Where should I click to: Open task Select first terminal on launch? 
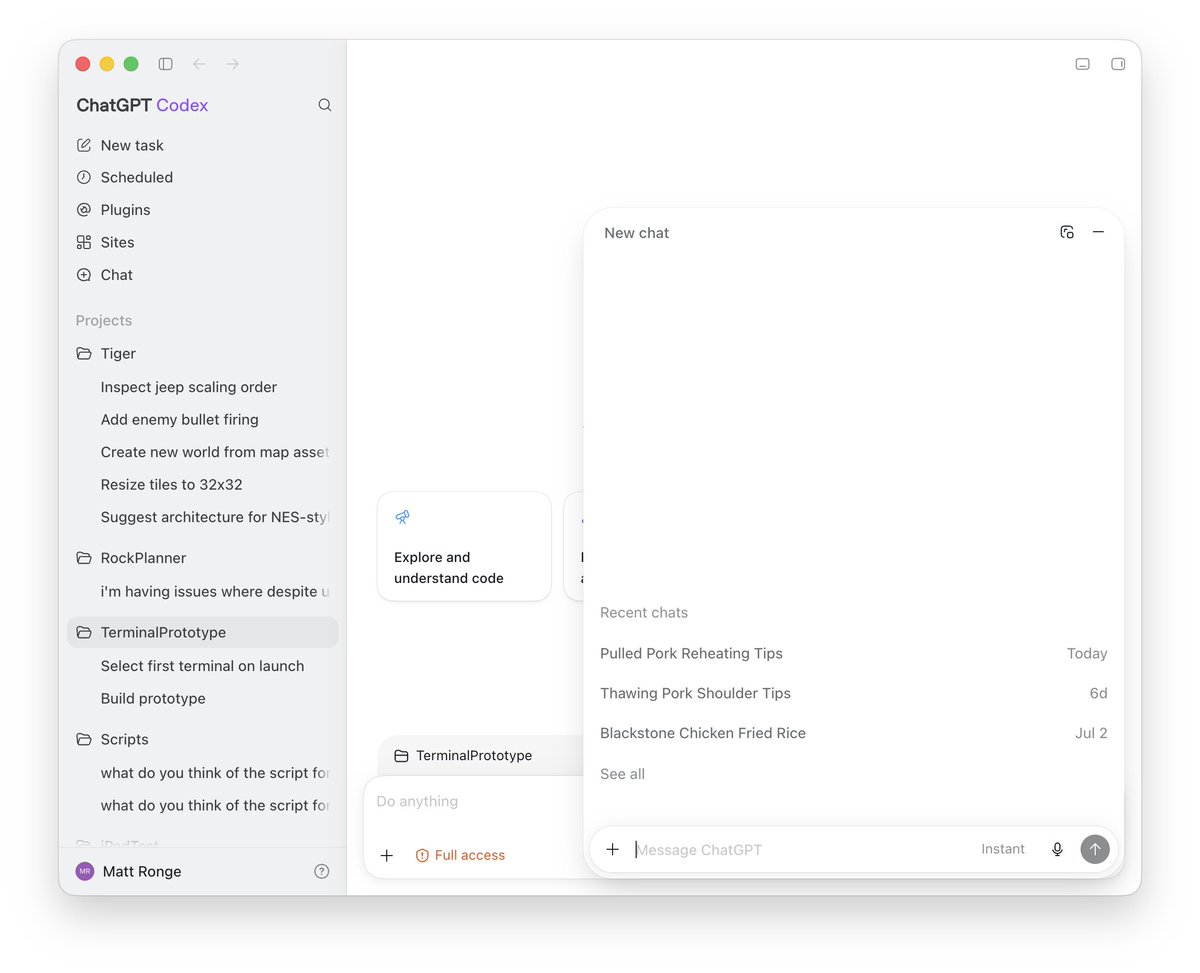point(203,666)
